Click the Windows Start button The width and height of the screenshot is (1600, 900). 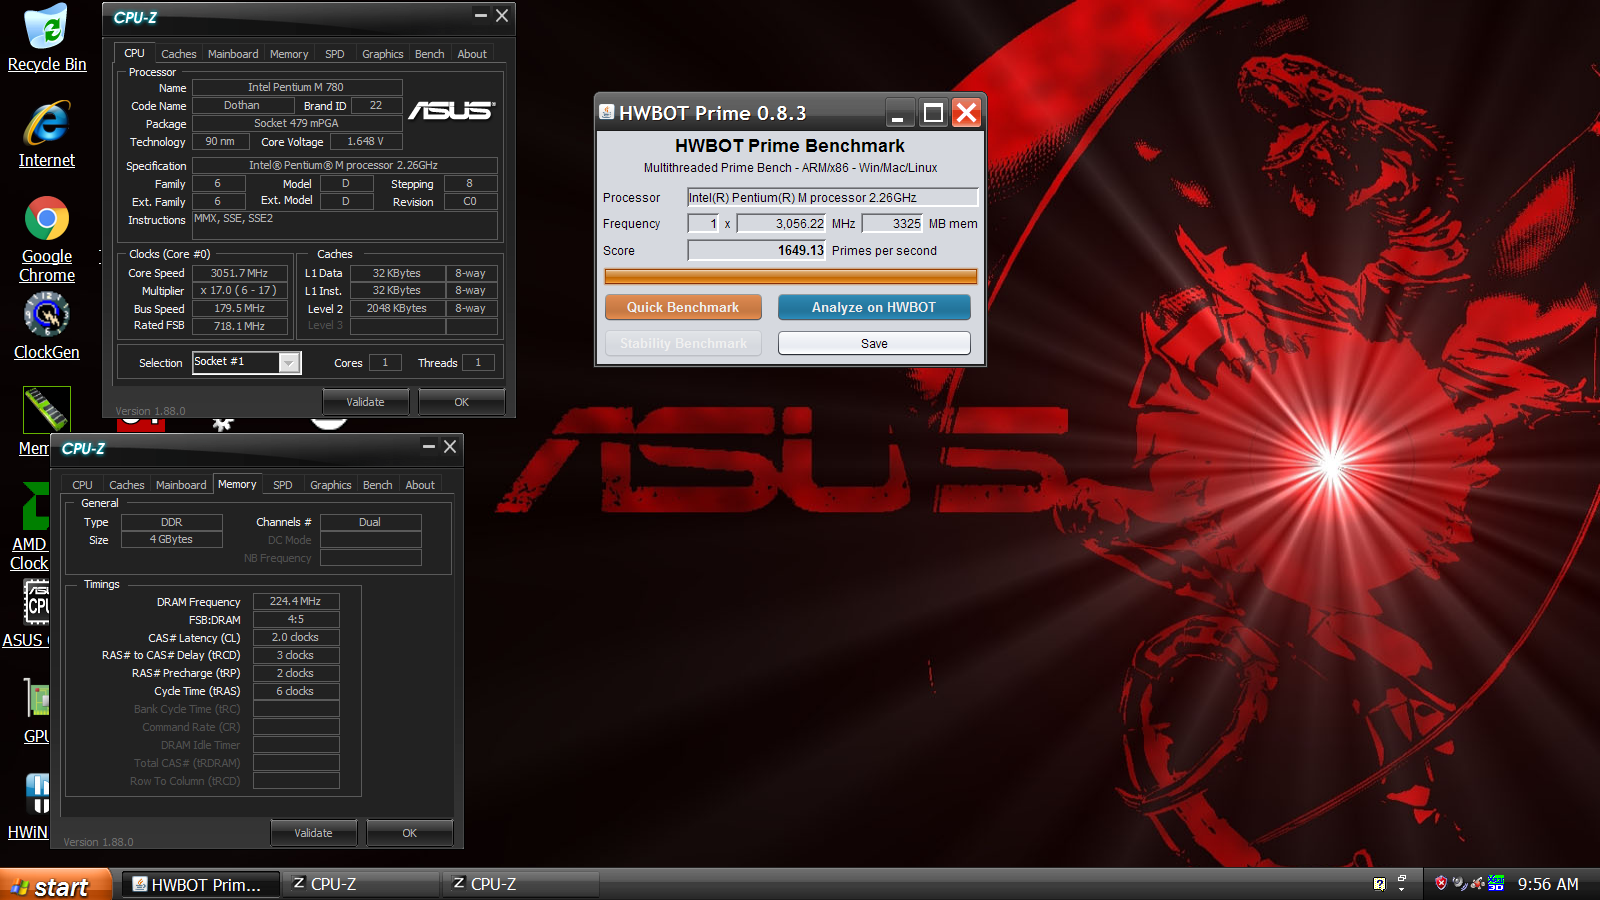55,885
